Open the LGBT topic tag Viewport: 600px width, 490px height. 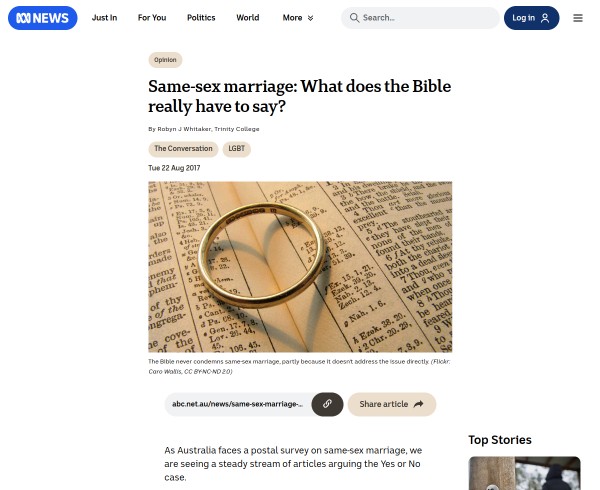(x=236, y=149)
